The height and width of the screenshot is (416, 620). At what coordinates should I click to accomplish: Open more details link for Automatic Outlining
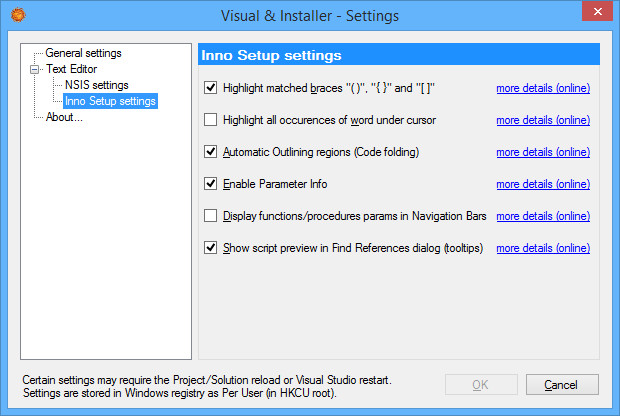coord(543,152)
